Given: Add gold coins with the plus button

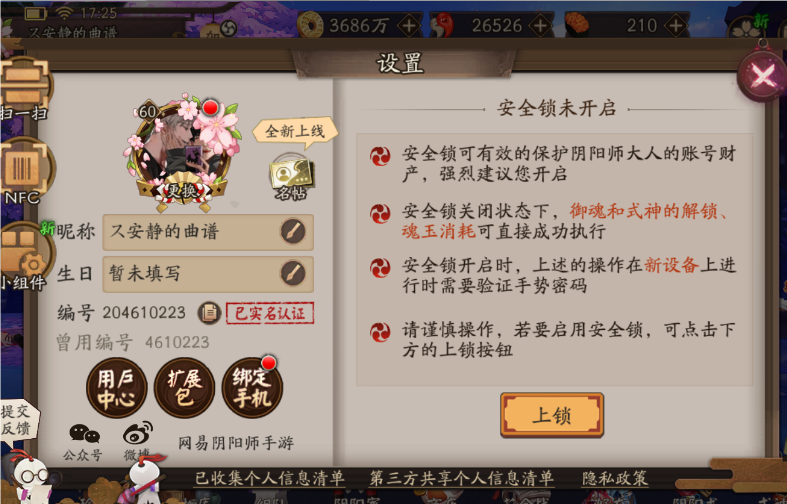Looking at the screenshot, I should (409, 26).
